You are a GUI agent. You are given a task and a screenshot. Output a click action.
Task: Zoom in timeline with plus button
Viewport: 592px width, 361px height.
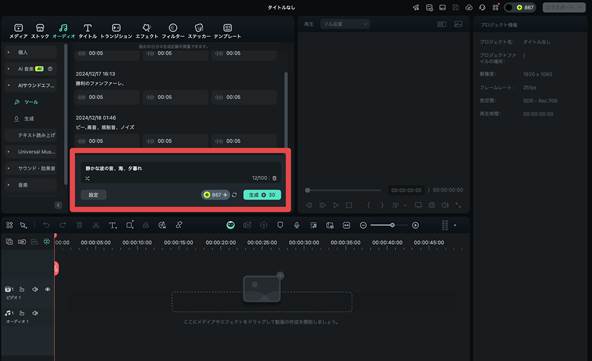(415, 225)
